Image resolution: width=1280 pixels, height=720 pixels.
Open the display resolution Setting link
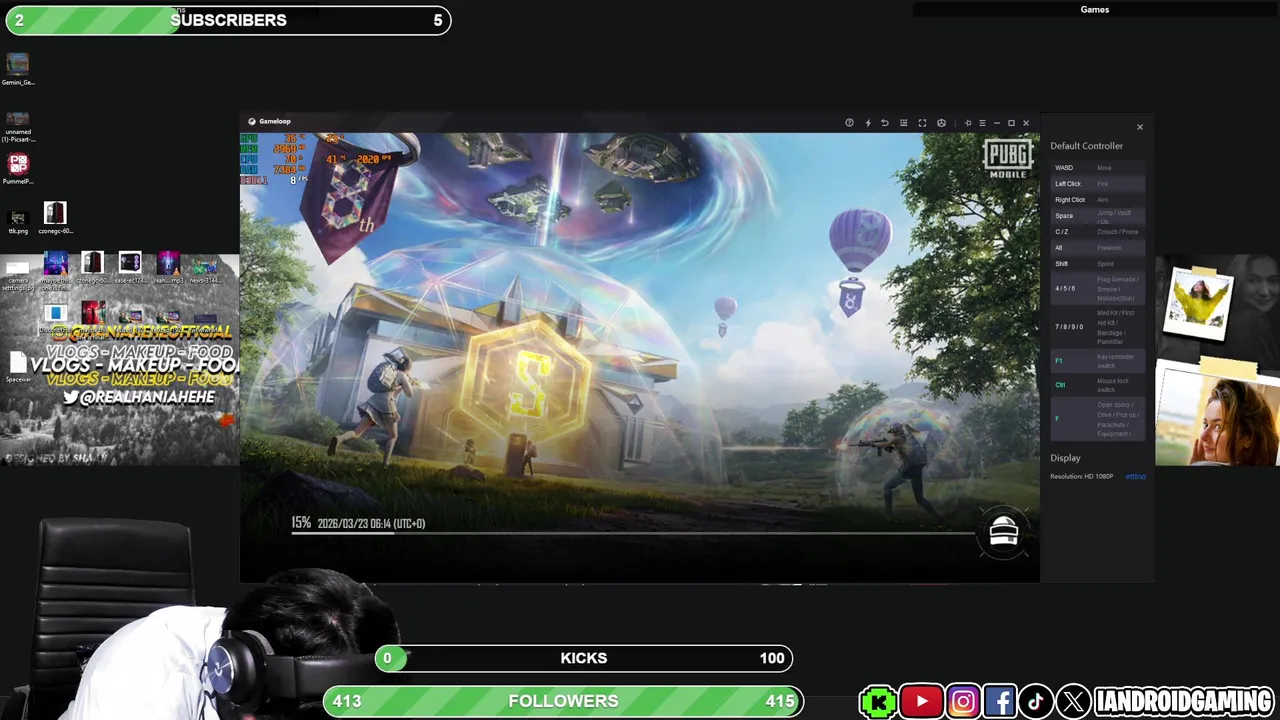[1135, 477]
